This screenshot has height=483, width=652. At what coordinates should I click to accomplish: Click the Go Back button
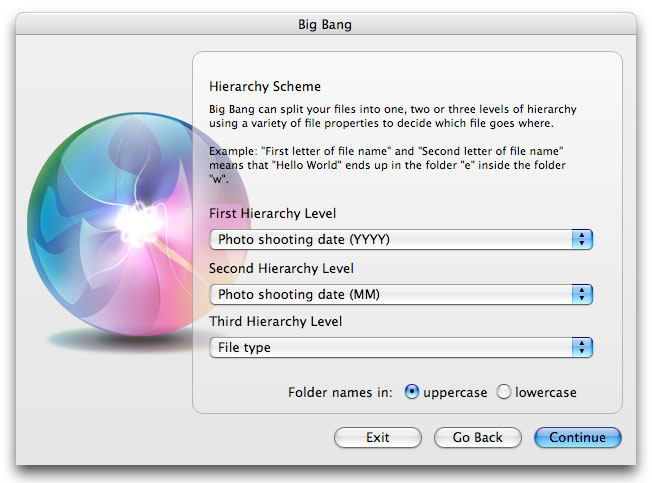point(477,437)
